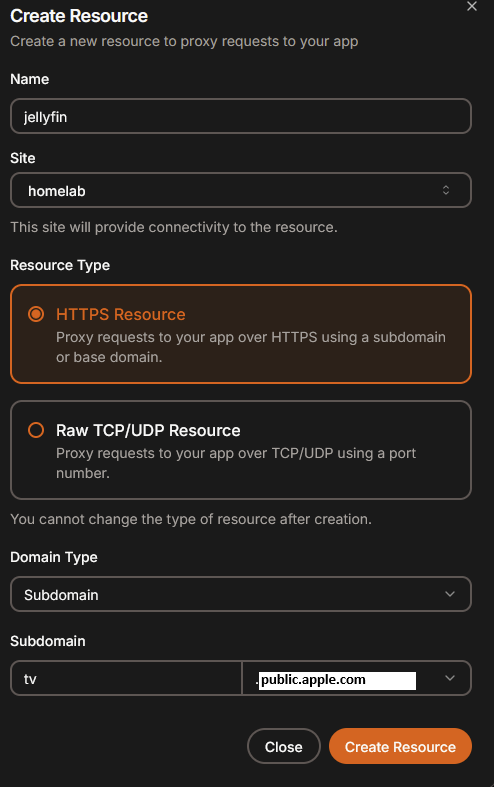The image size is (494, 787).
Task: Open the homelab Site dropdown
Action: pos(241,190)
